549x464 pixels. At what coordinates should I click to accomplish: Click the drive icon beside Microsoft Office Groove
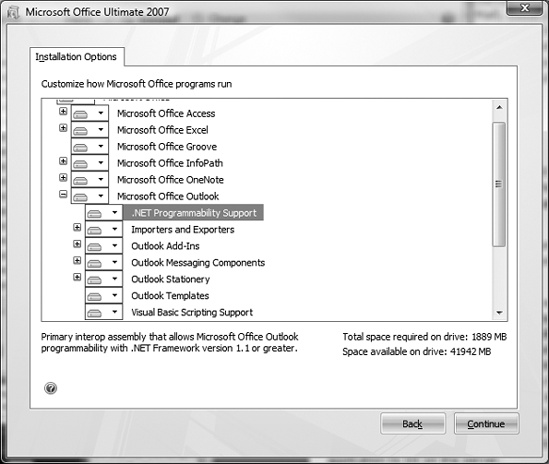[81, 147]
